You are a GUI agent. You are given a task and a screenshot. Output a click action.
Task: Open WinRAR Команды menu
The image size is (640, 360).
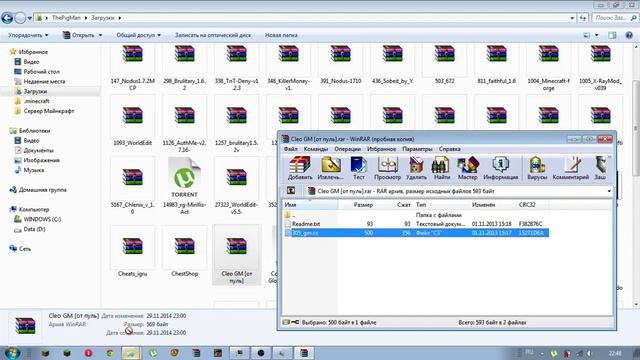click(316, 149)
